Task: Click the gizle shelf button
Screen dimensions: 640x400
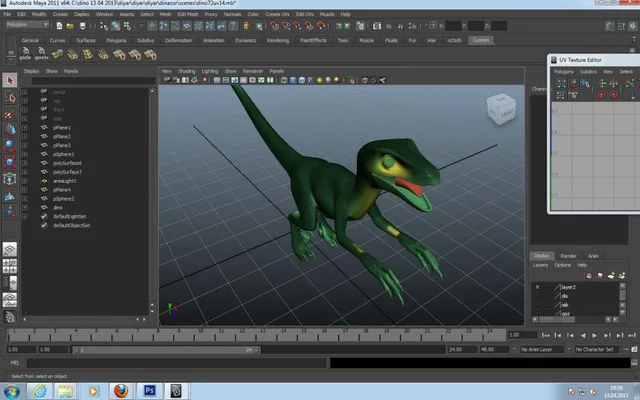Action: [25, 53]
